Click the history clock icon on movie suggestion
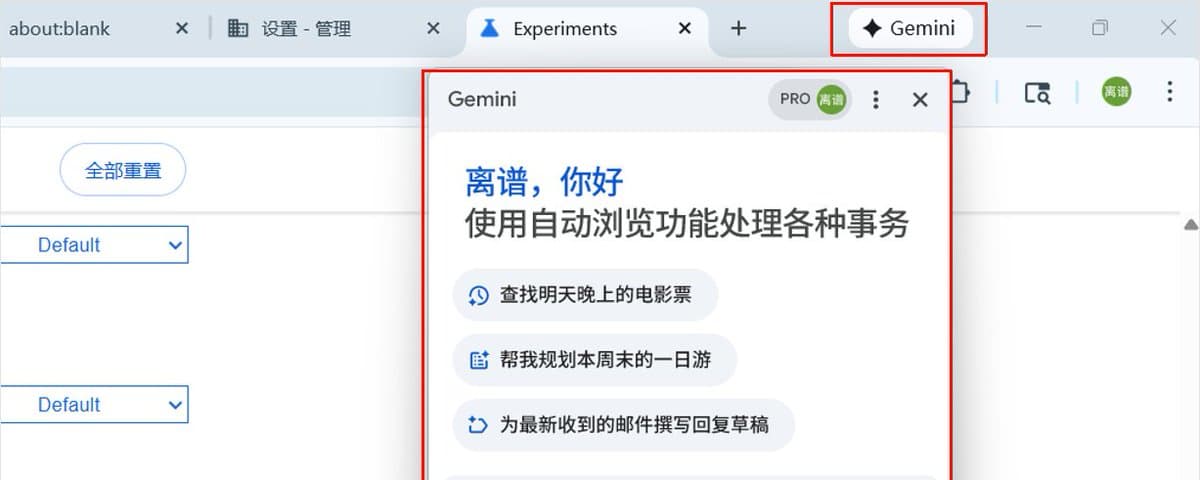This screenshot has height=480, width=1200. click(478, 295)
